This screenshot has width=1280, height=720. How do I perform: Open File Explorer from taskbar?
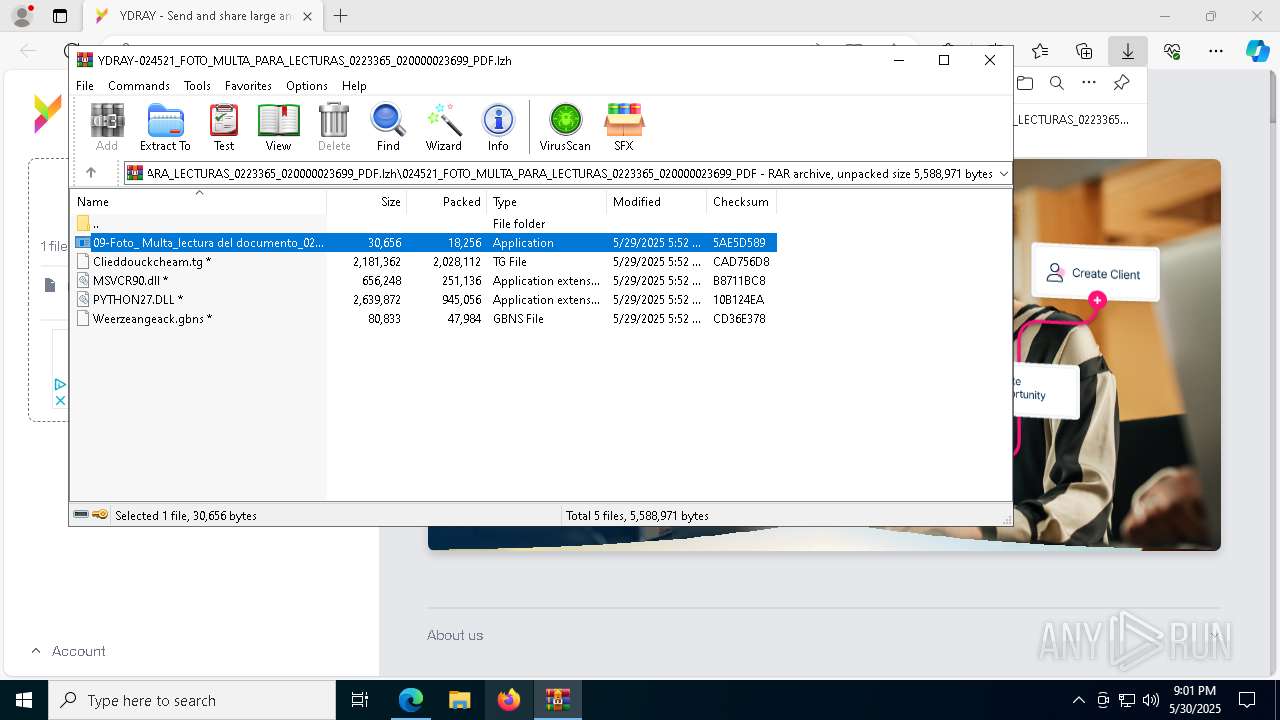[x=459, y=700]
